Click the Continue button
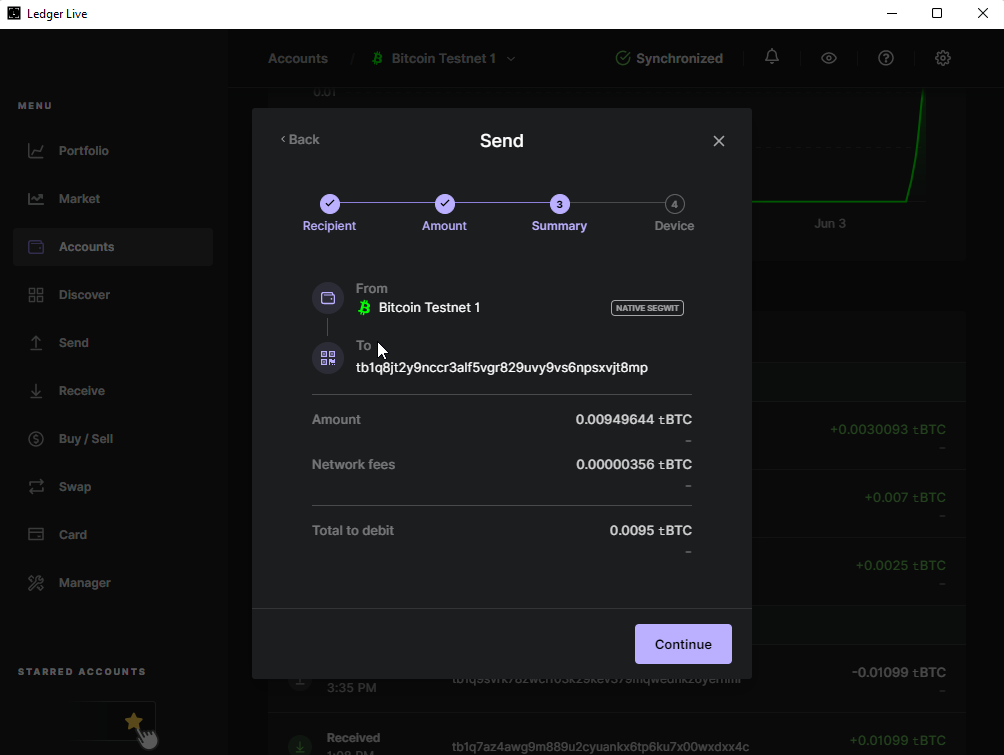Screen dimensions: 1004x755 683,644
